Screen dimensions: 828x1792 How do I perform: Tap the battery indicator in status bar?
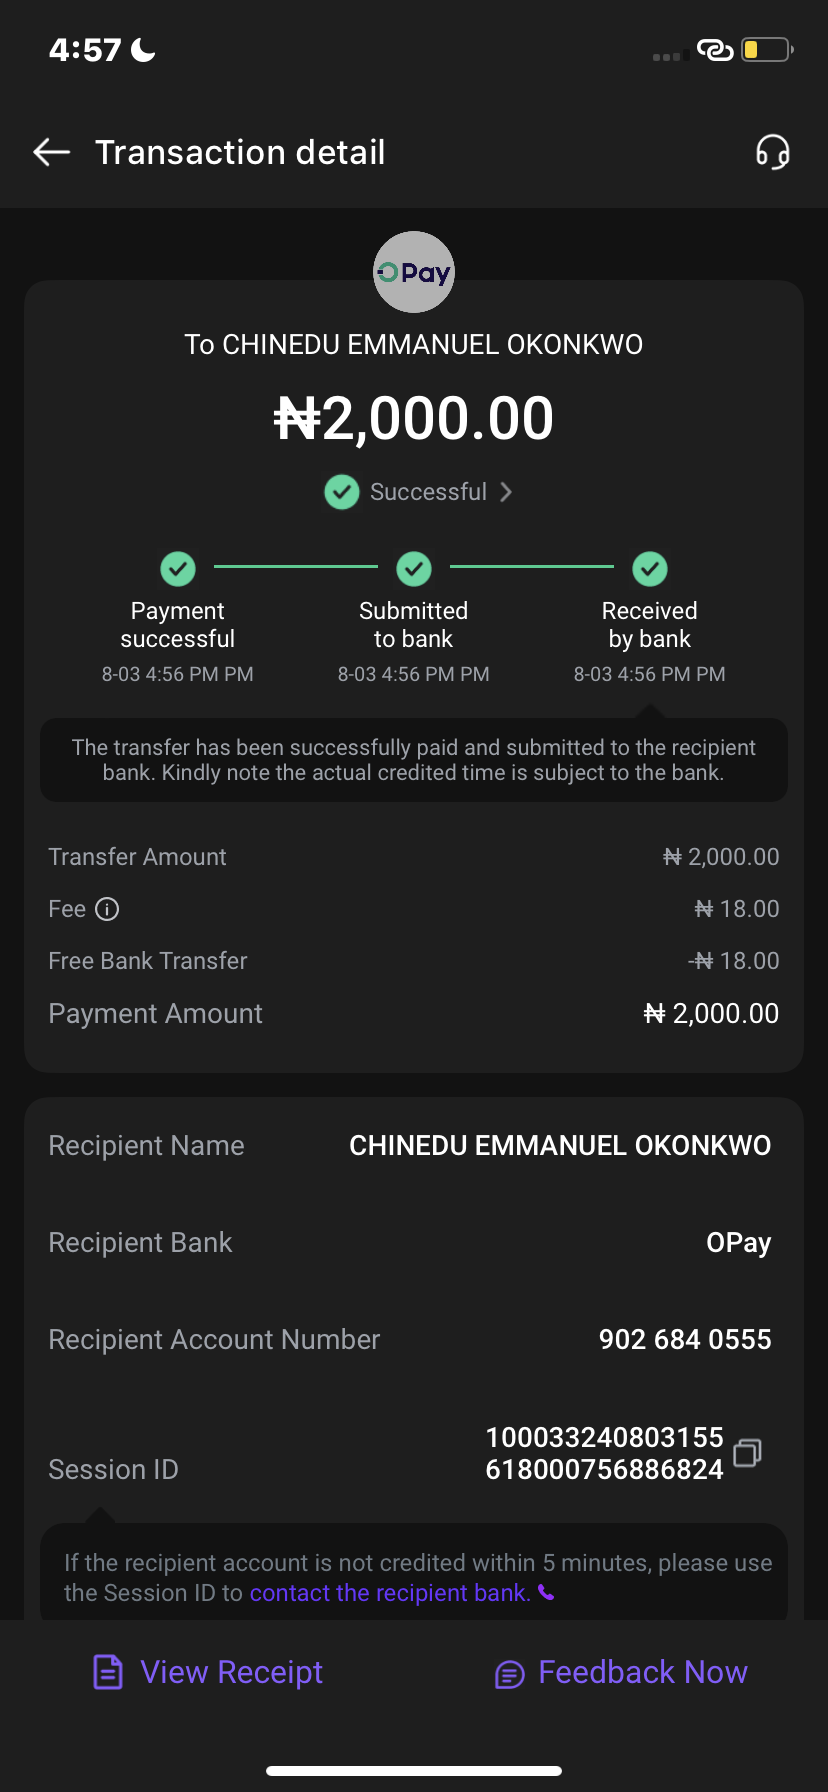[766, 50]
